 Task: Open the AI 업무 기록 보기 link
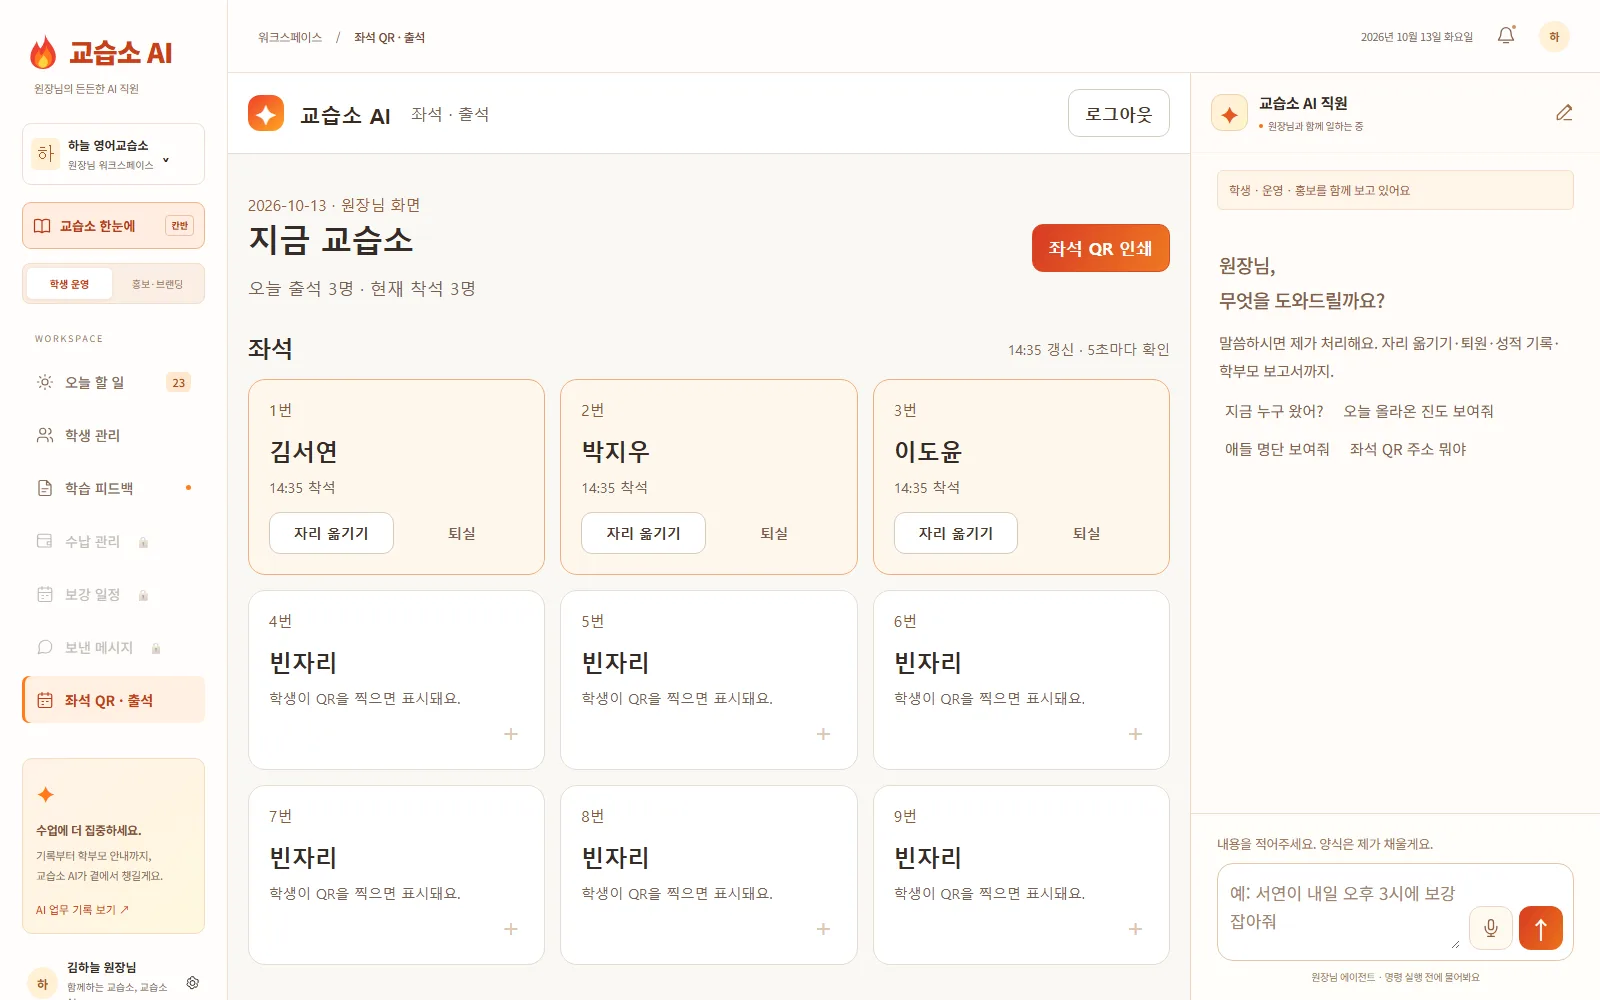coord(82,910)
